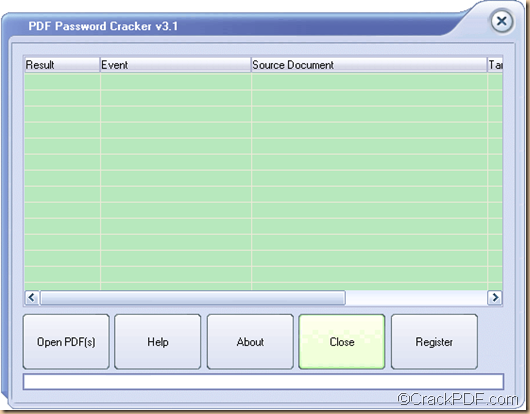Open the Register button

(x=434, y=342)
